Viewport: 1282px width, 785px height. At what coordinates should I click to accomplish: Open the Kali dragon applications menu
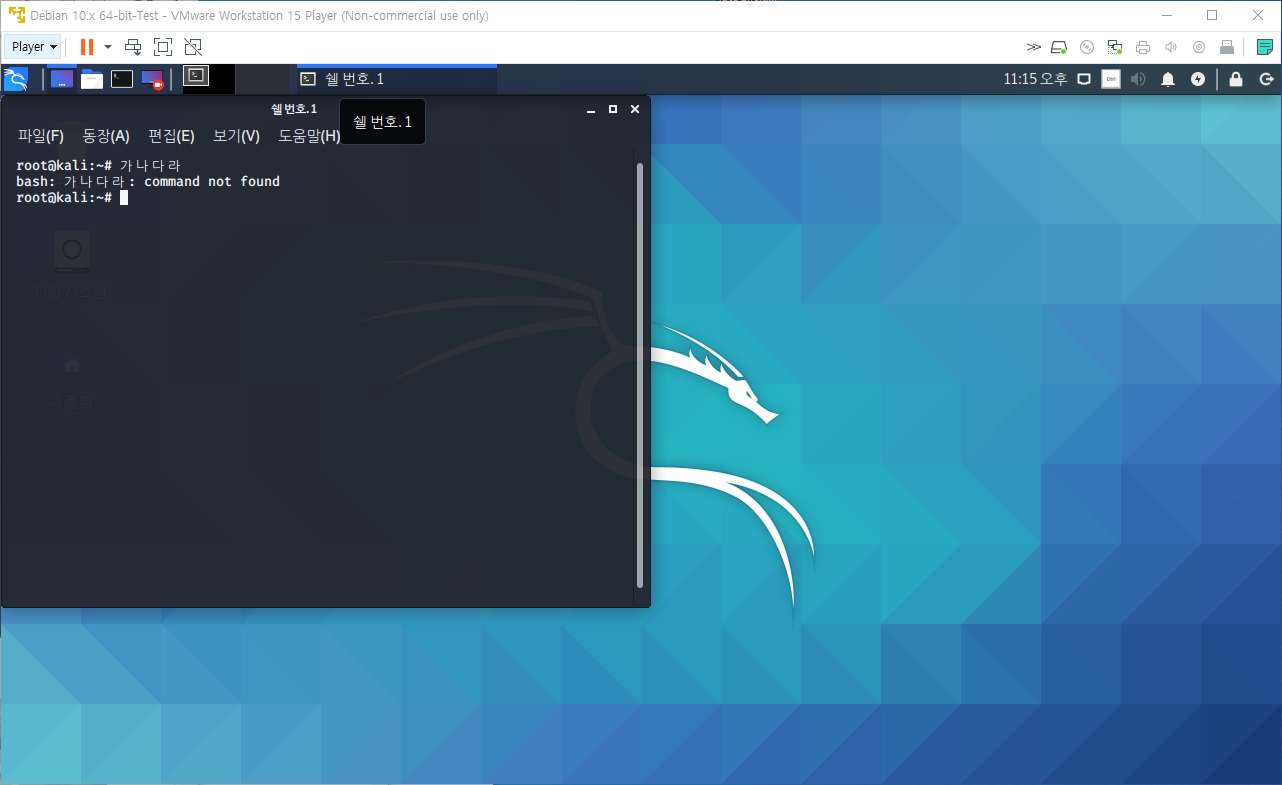click(16, 79)
